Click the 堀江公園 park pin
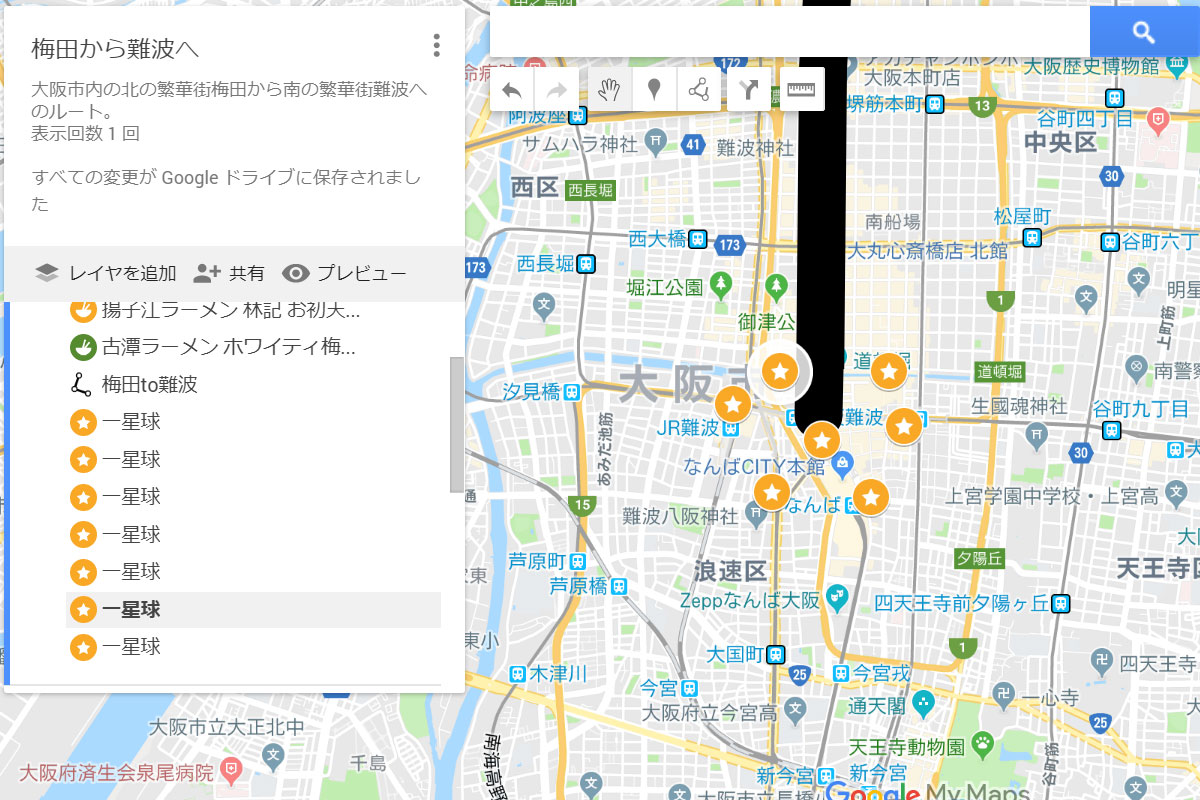The height and width of the screenshot is (800, 1200). click(x=722, y=288)
